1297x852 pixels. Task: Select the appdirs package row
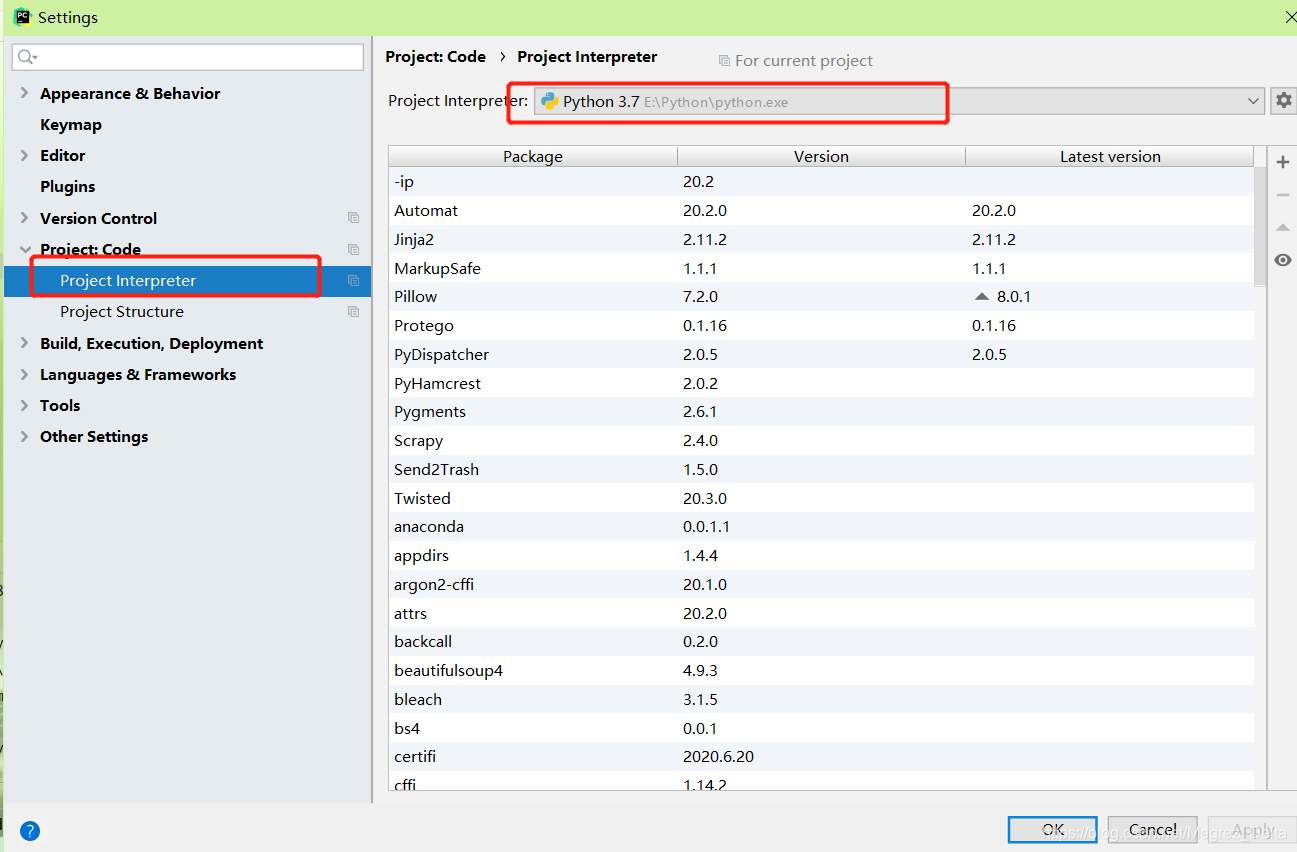point(821,556)
